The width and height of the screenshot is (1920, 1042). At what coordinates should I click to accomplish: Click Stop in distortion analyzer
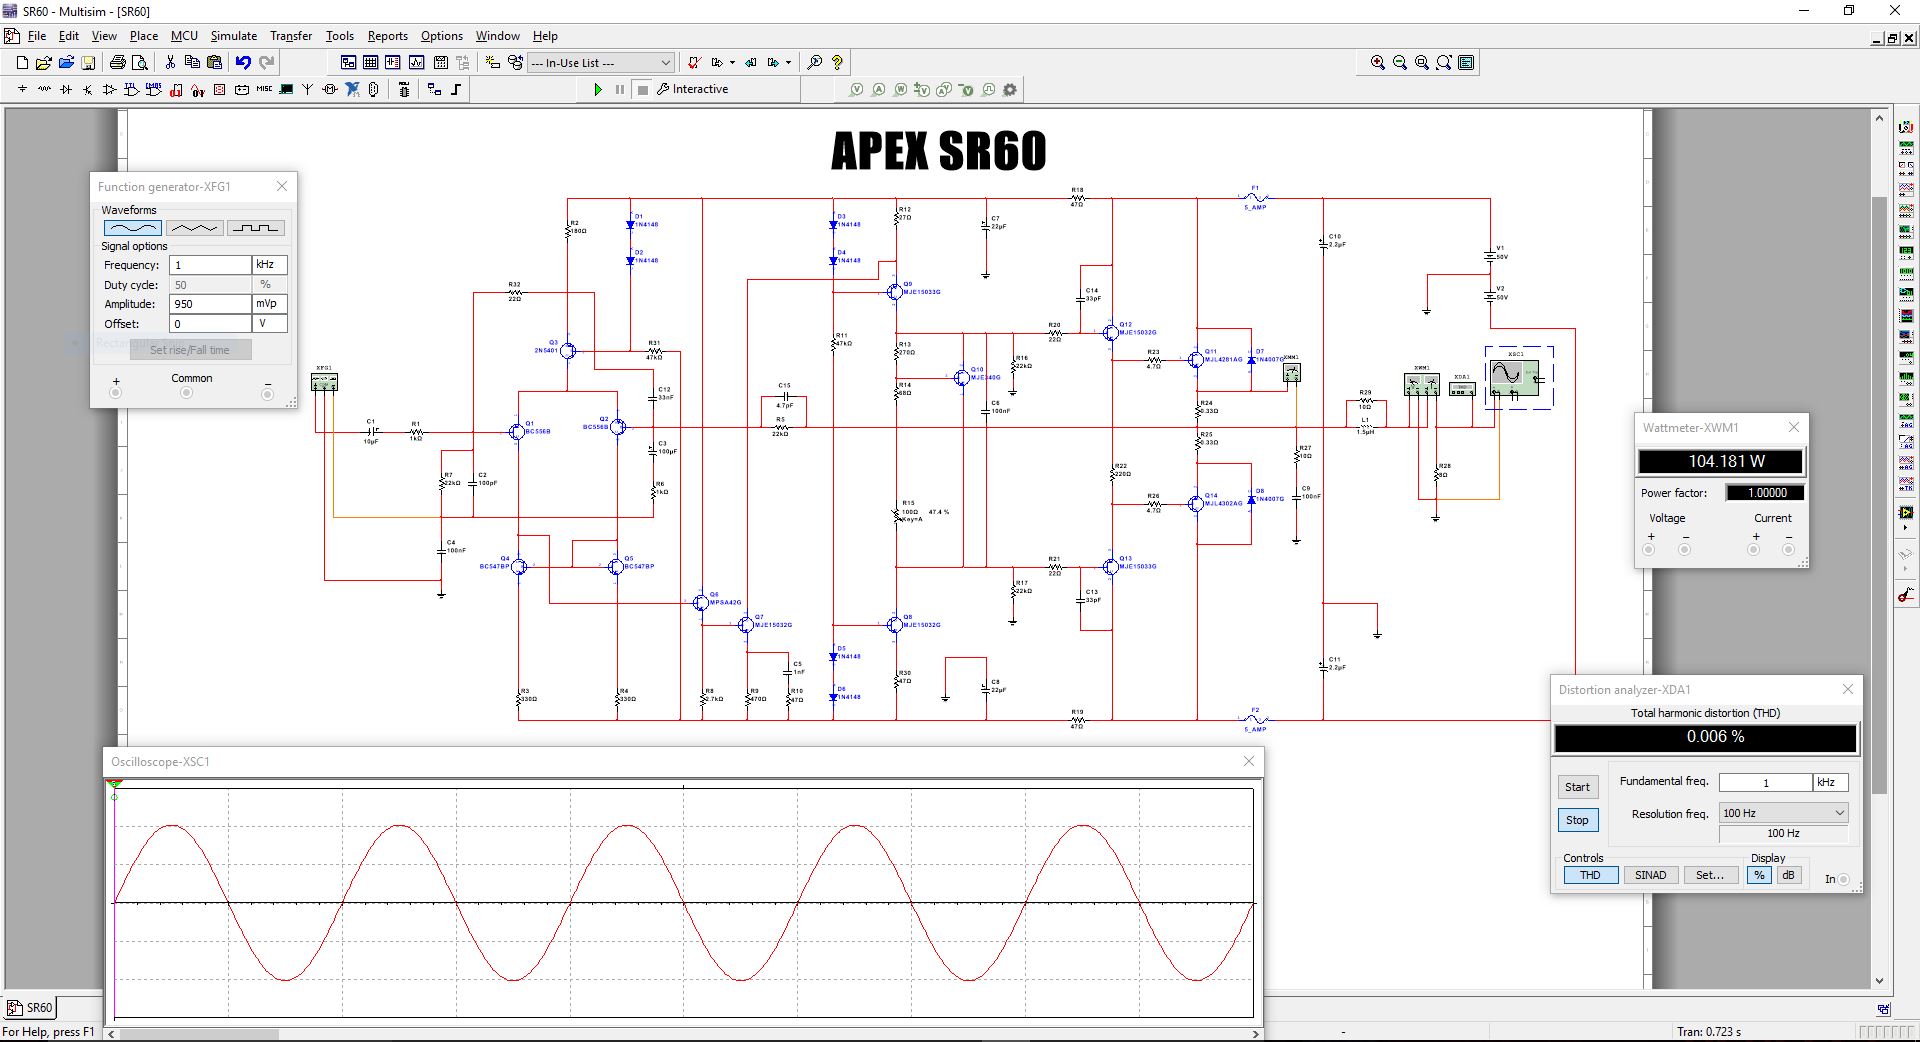(x=1577, y=820)
